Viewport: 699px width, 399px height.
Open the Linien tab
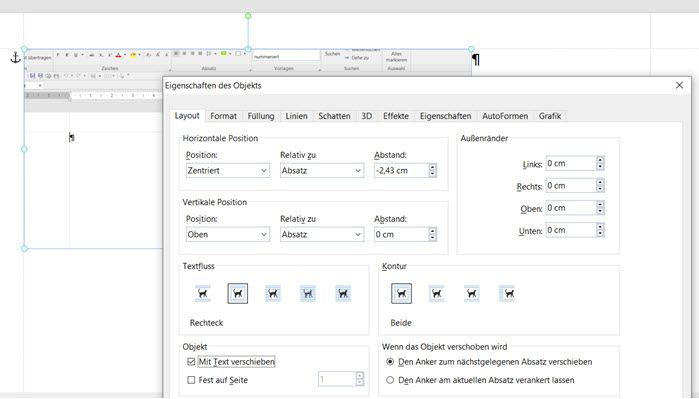coord(296,116)
